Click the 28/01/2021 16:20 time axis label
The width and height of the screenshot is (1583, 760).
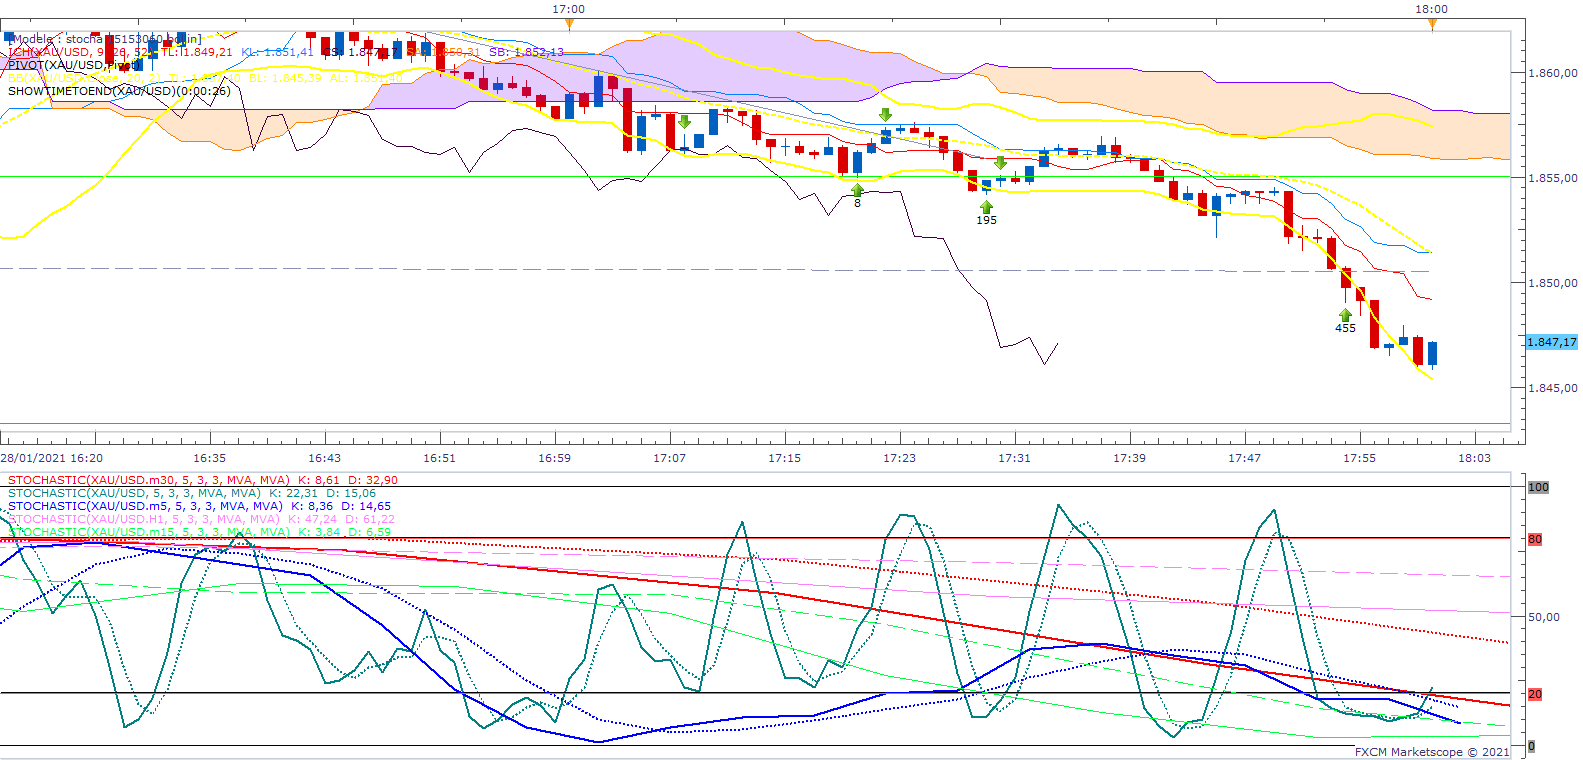pos(51,458)
